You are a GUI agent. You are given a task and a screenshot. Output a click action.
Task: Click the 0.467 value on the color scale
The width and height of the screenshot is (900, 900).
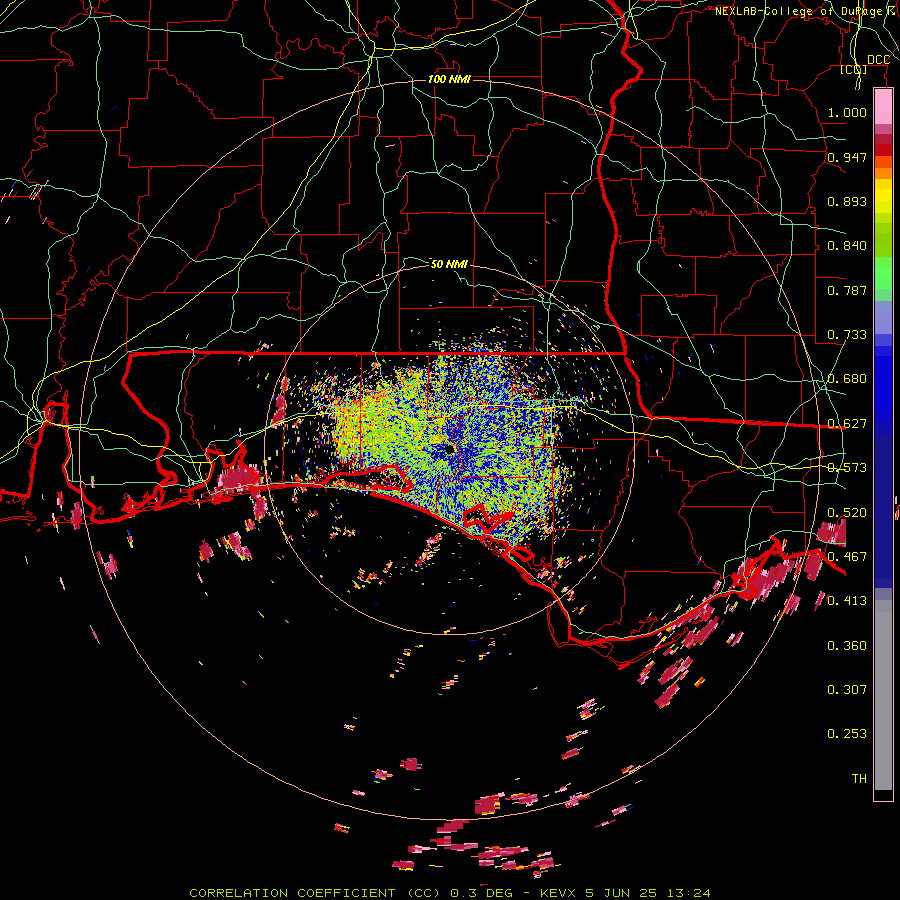click(x=847, y=557)
